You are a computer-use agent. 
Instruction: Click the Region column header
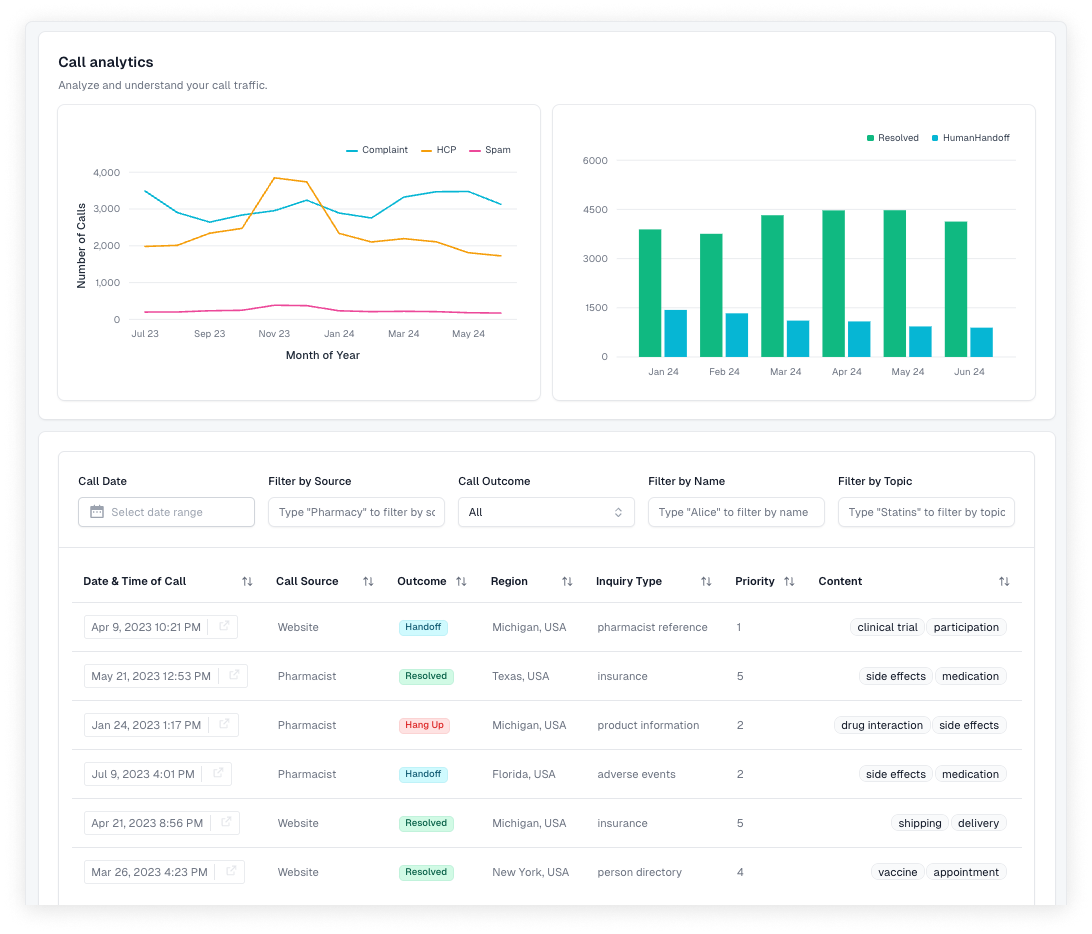[x=509, y=582]
